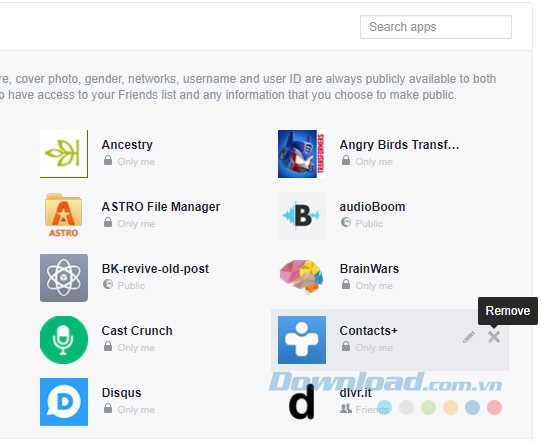Click the ASTRO File Manager name link
This screenshot has height=441, width=546.
pos(161,207)
